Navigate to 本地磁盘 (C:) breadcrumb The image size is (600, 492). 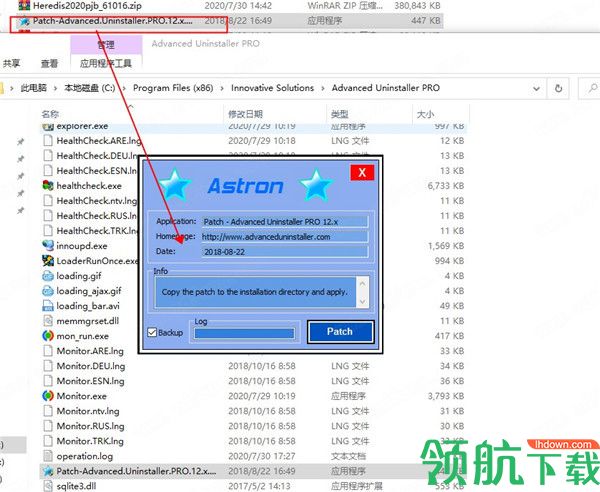(90, 88)
